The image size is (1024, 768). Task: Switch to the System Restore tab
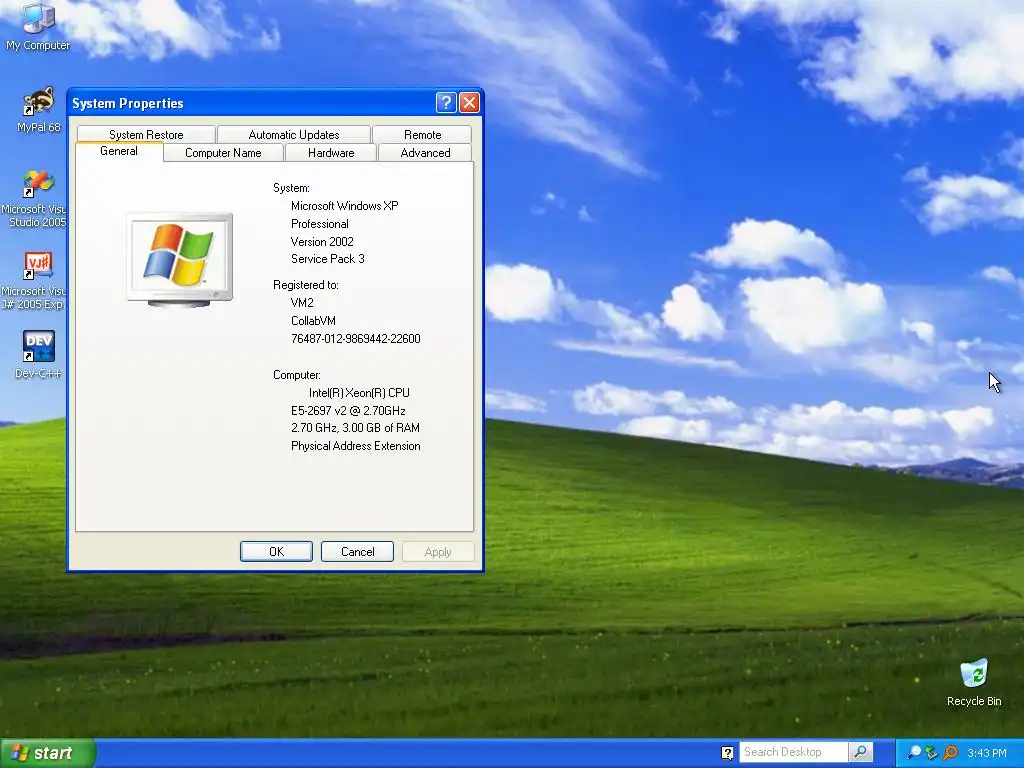point(146,135)
